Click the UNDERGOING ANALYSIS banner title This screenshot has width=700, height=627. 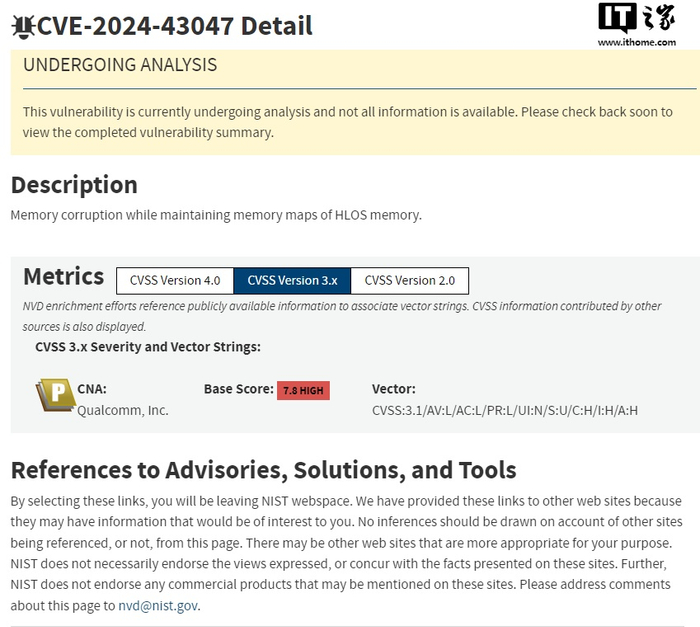[x=120, y=66]
